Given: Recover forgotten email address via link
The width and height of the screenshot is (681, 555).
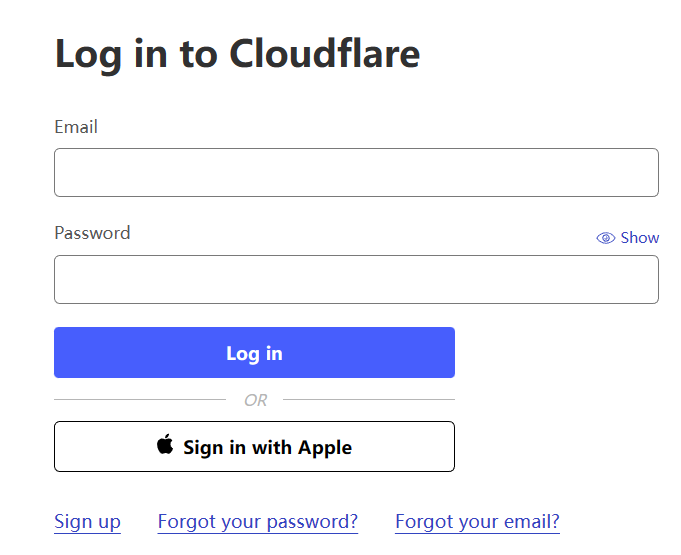Looking at the screenshot, I should pyautogui.click(x=477, y=522).
